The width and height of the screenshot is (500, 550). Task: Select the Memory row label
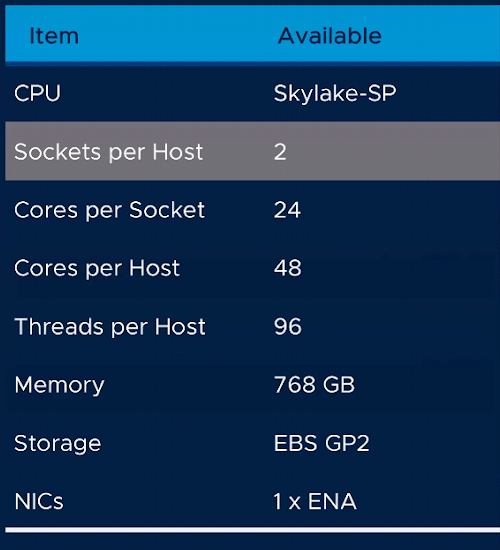tap(59, 385)
